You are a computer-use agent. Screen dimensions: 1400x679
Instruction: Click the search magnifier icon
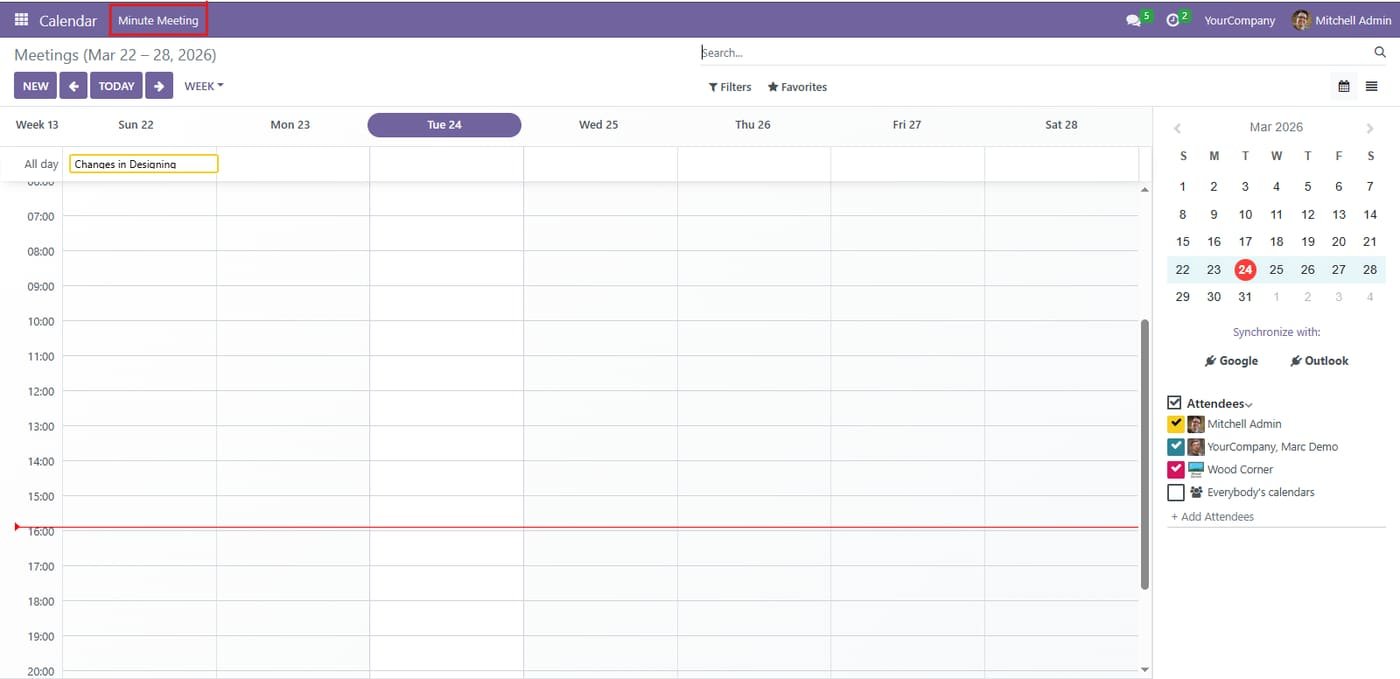pos(1380,52)
